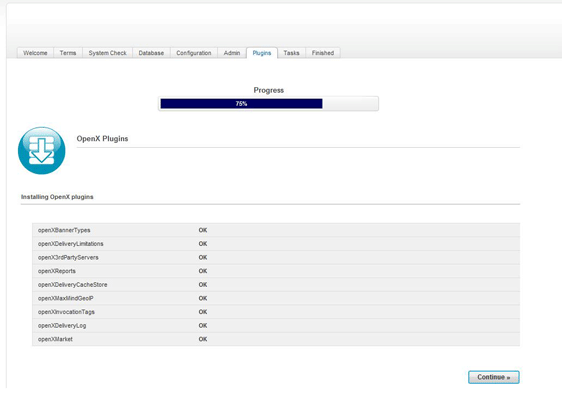This screenshot has width=562, height=399.
Task: Select the openXReports row
Action: [276, 271]
